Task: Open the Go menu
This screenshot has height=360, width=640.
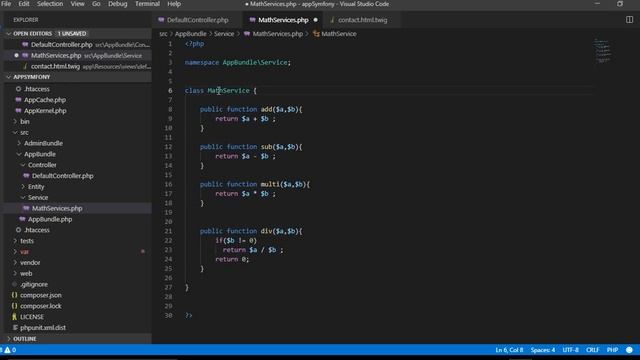Action: click(x=96, y=4)
